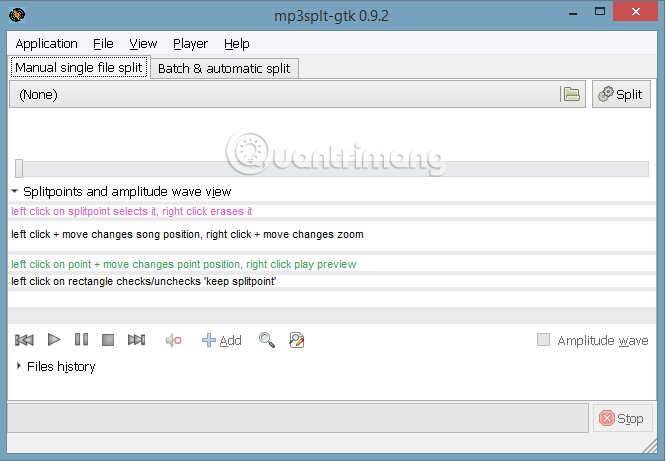Open the Player menu
The height and width of the screenshot is (461, 666).
pyautogui.click(x=190, y=44)
